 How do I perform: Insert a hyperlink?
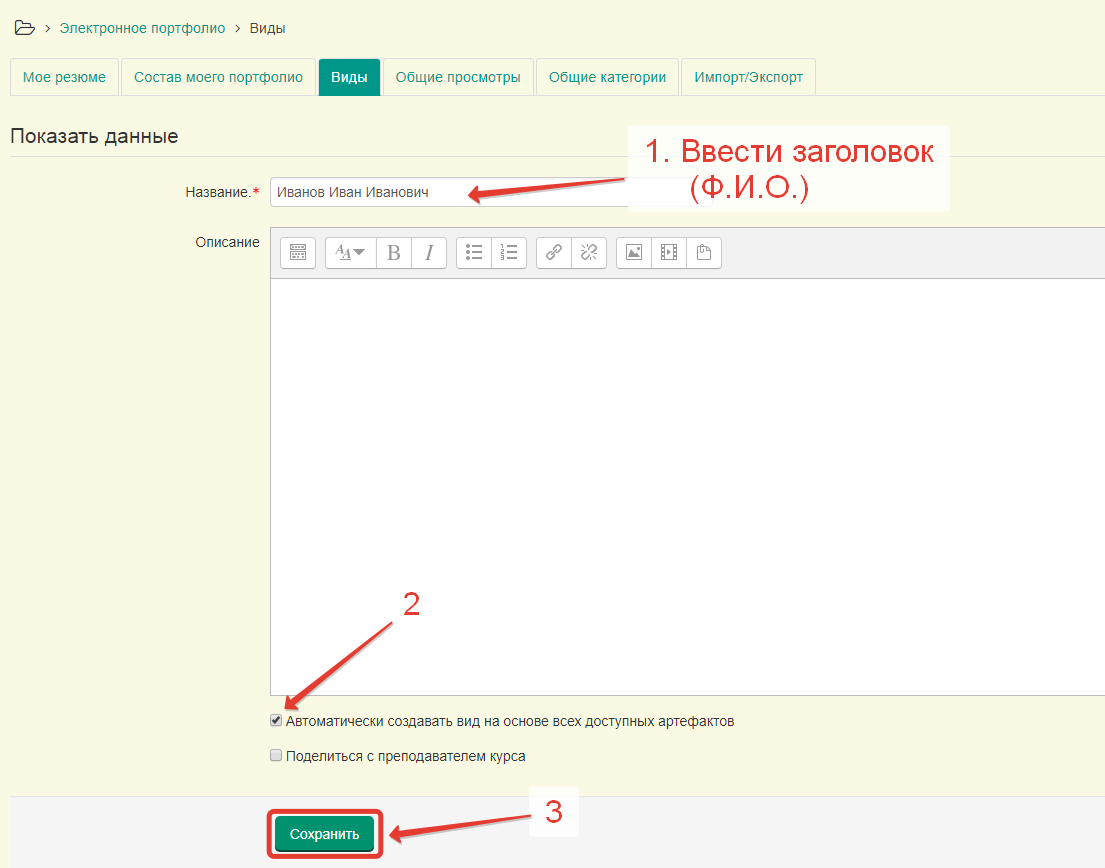(x=553, y=253)
